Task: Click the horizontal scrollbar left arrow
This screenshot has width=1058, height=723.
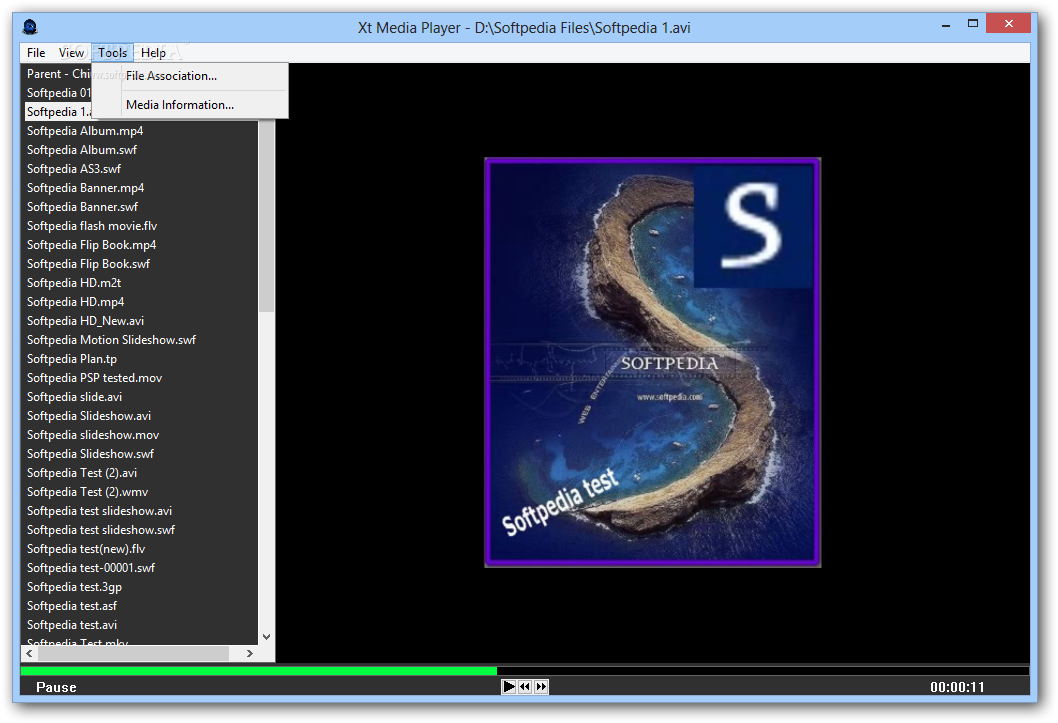Action: tap(29, 654)
